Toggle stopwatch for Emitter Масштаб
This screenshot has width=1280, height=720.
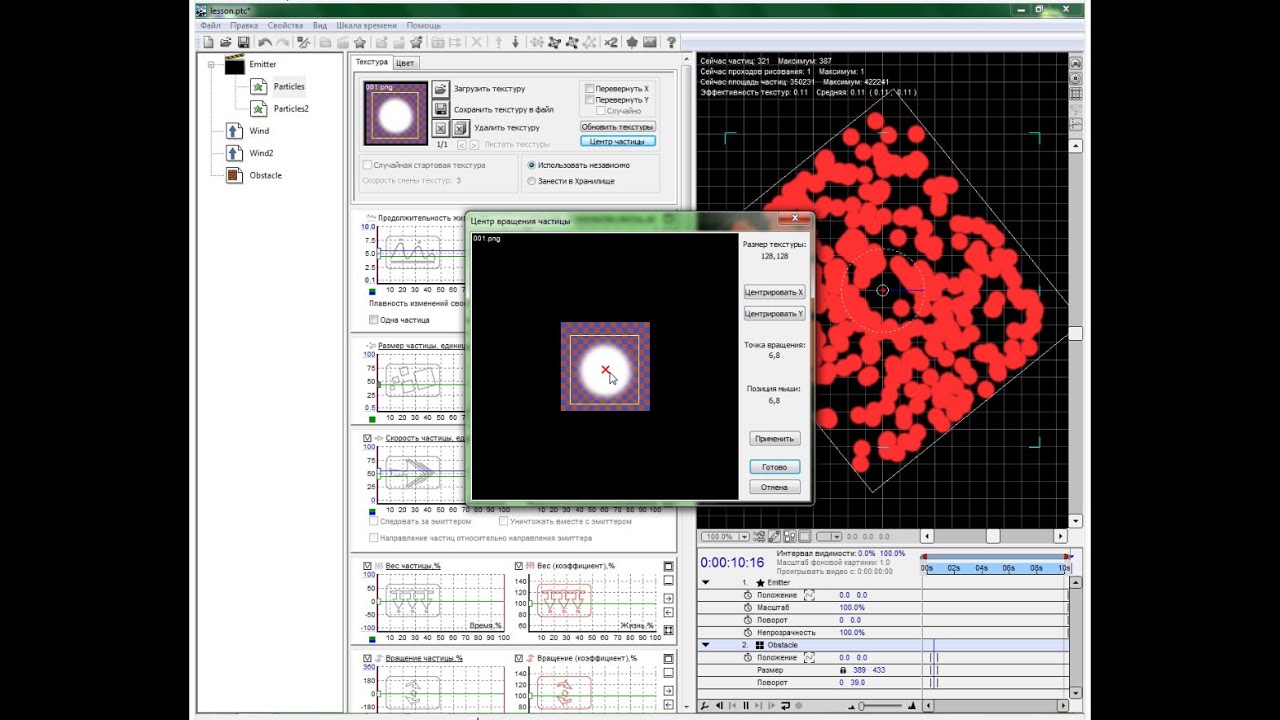(748, 608)
